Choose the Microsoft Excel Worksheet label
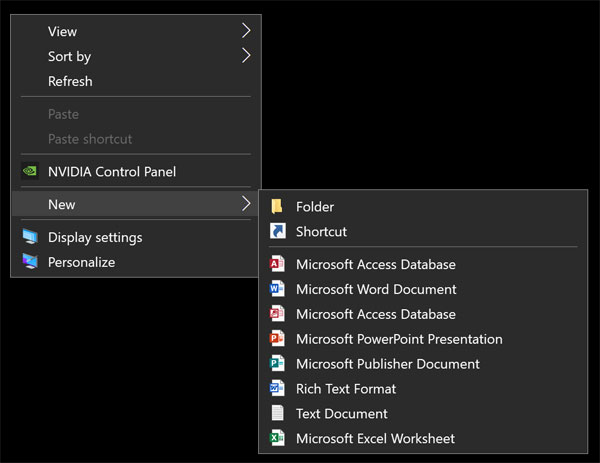The width and height of the screenshot is (600, 463). pyautogui.click(x=375, y=439)
